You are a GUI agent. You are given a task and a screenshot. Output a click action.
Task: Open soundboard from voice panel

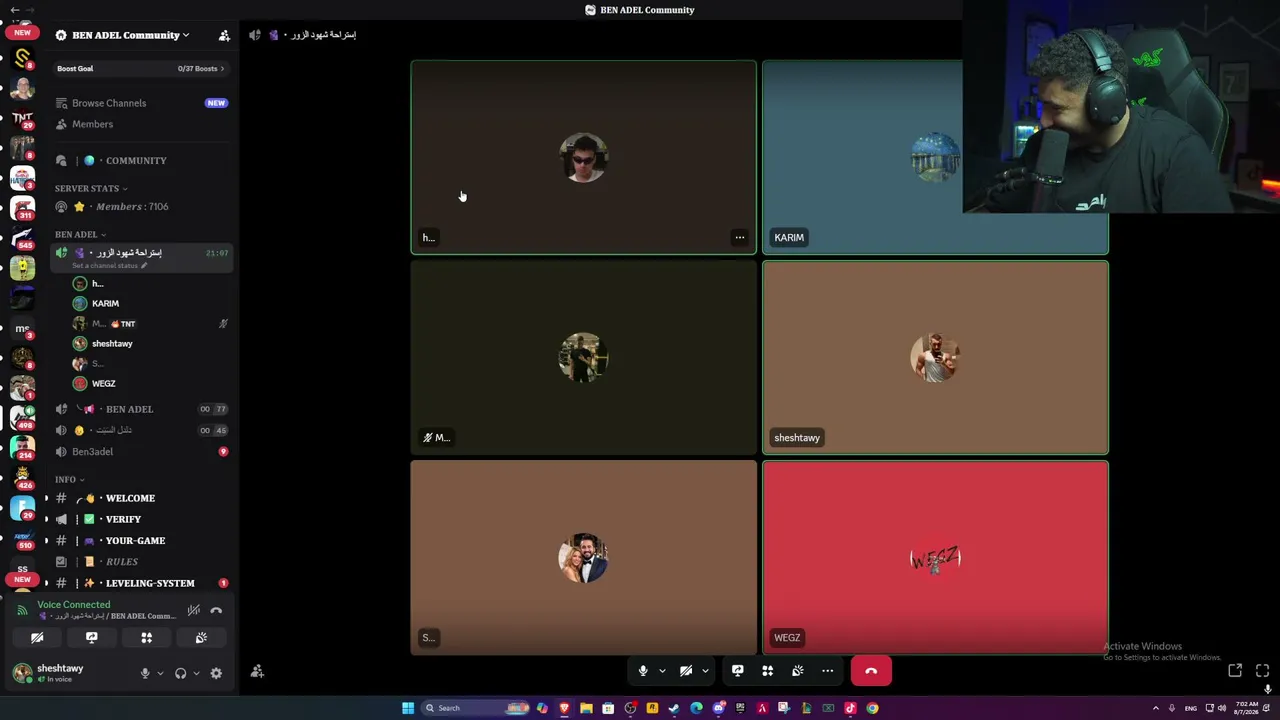click(x=201, y=638)
